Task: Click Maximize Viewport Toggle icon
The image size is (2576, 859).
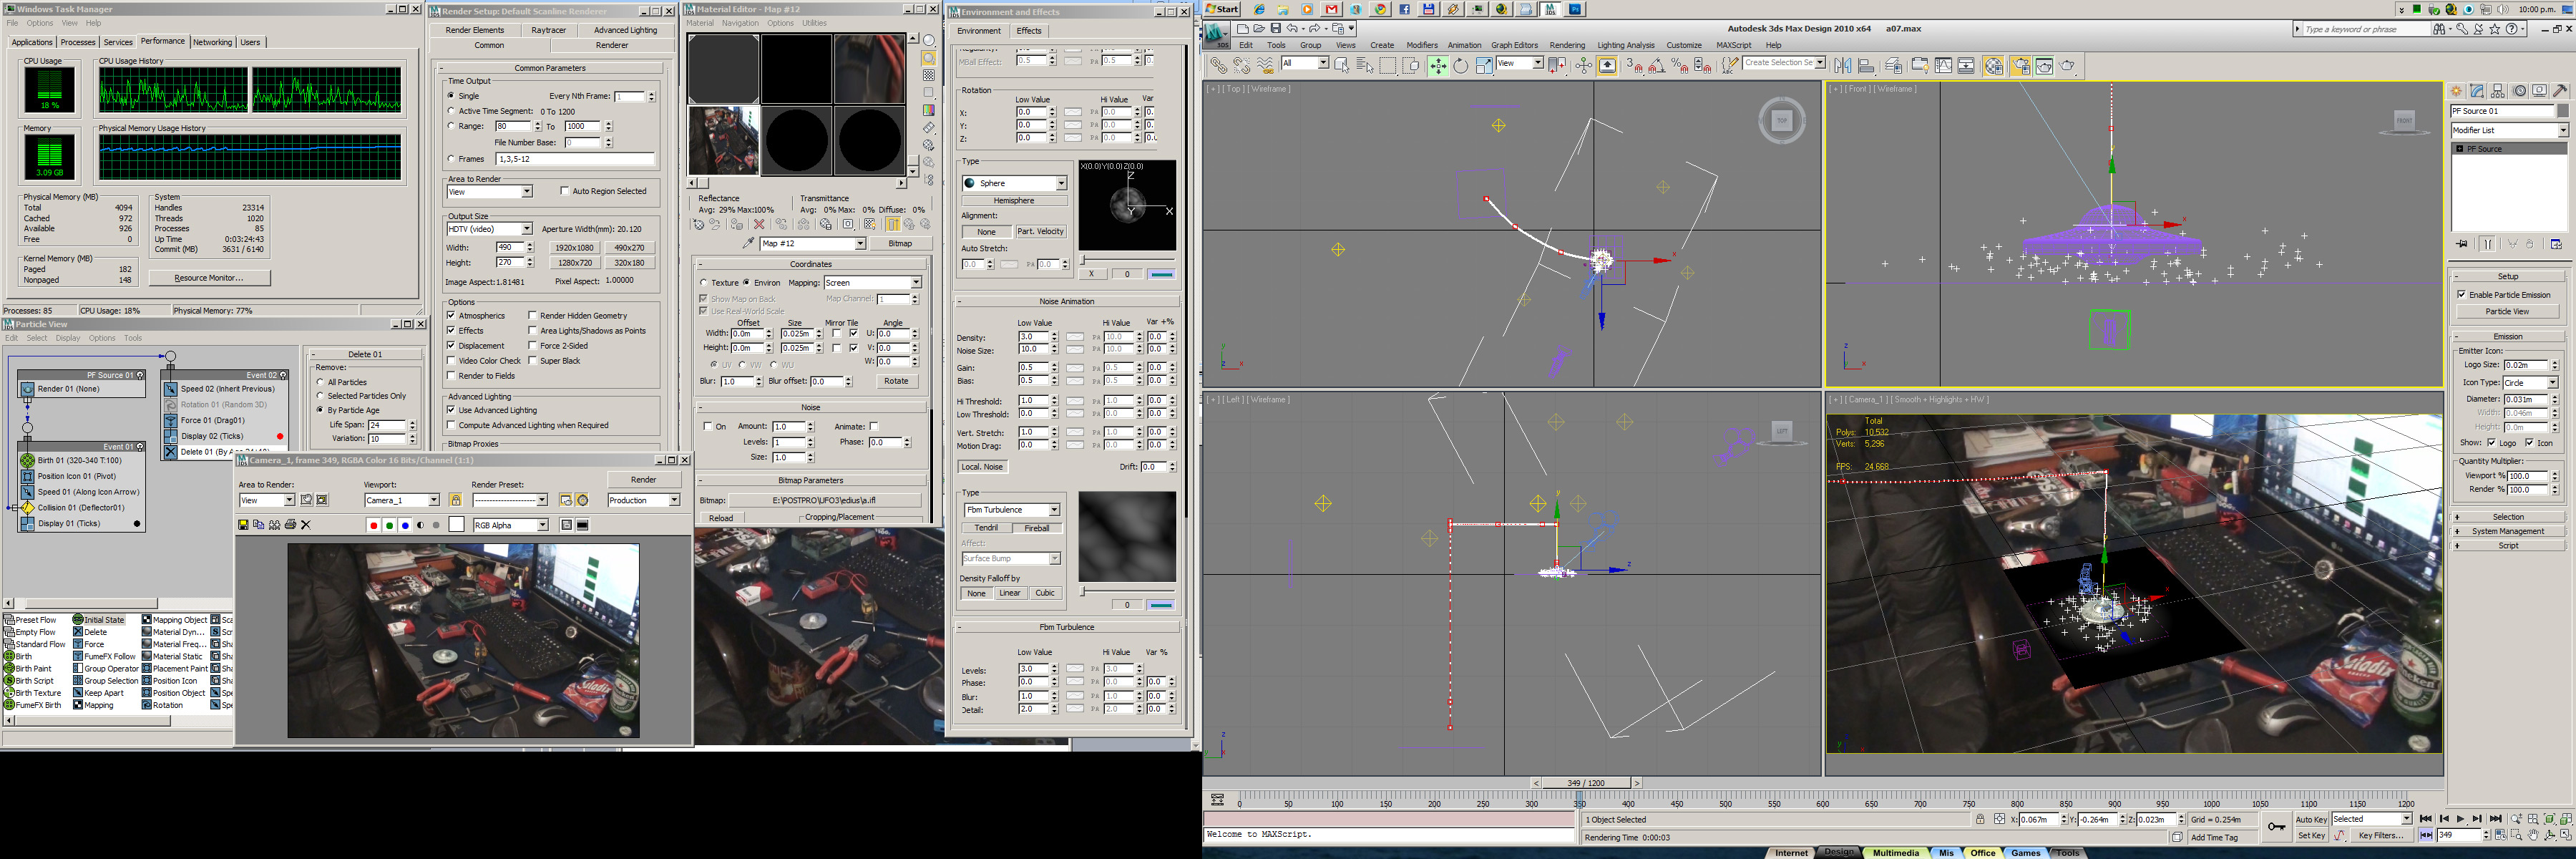Action: [2566, 835]
